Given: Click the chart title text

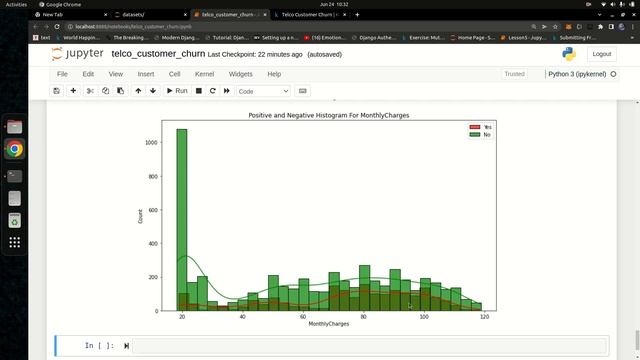Looking at the screenshot, I should coord(329,115).
